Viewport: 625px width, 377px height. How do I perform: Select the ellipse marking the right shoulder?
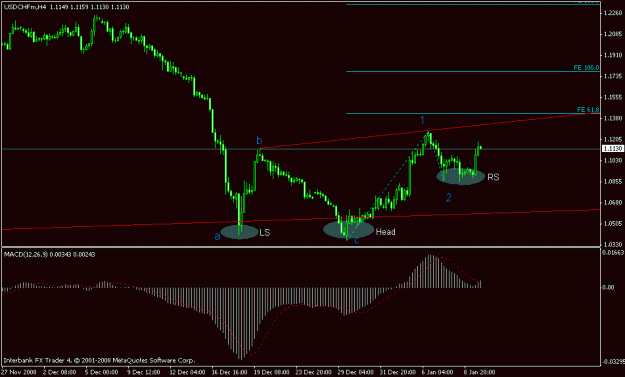click(461, 176)
